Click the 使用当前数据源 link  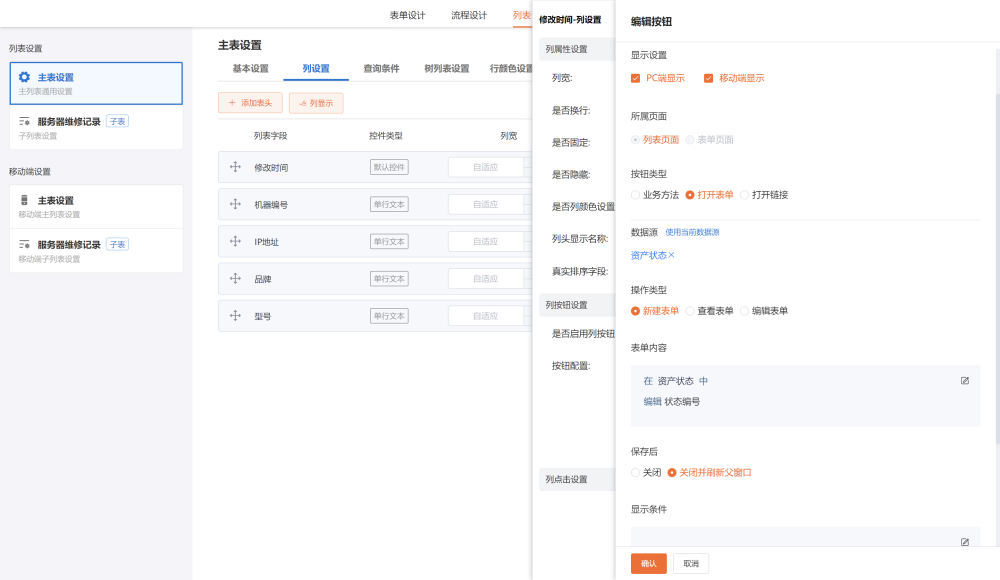point(692,232)
